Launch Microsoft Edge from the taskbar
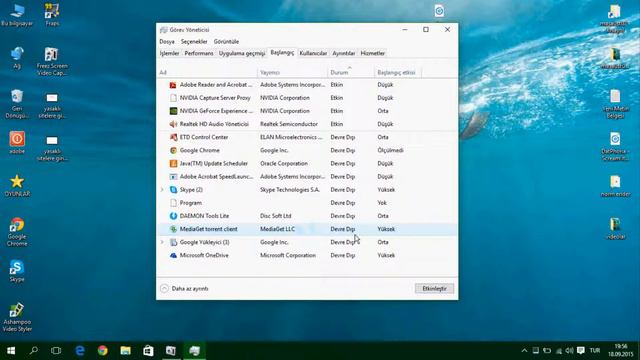 pos(80,351)
